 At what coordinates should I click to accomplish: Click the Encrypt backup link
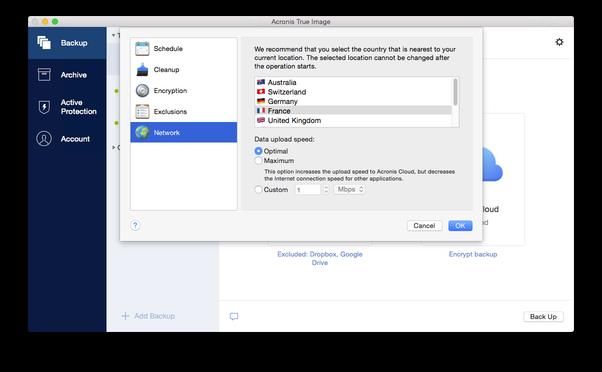pyautogui.click(x=473, y=254)
